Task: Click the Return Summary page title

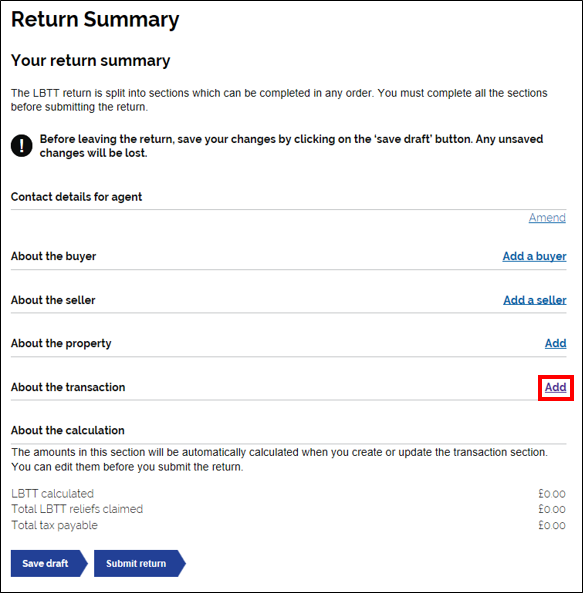Action: (95, 19)
